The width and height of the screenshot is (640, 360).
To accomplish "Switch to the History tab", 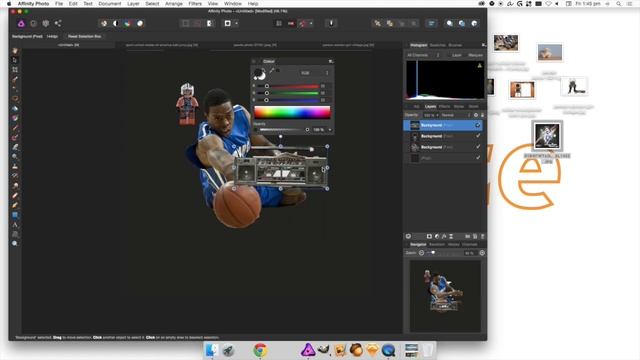I will 453,244.
